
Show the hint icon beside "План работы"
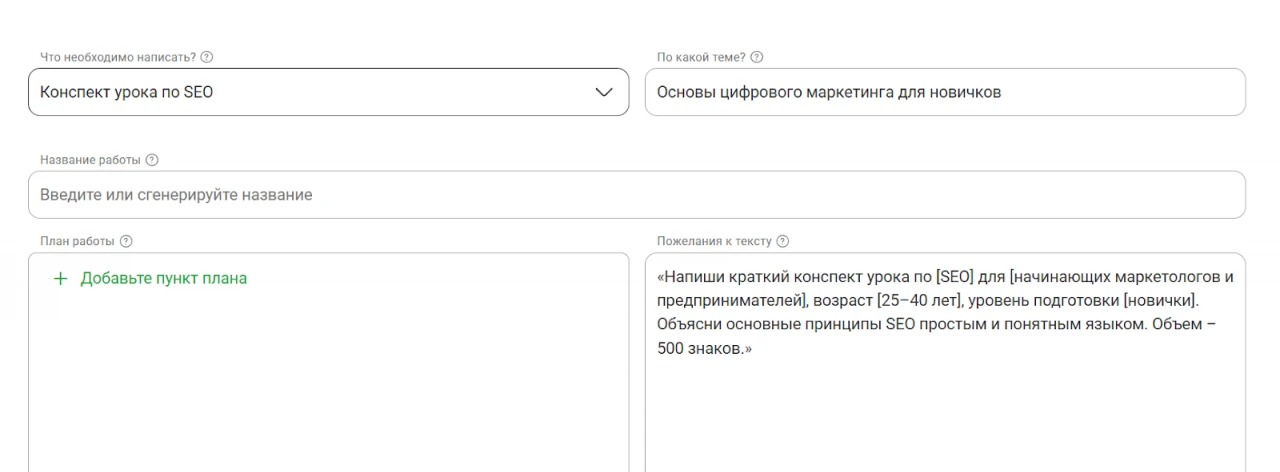(126, 241)
